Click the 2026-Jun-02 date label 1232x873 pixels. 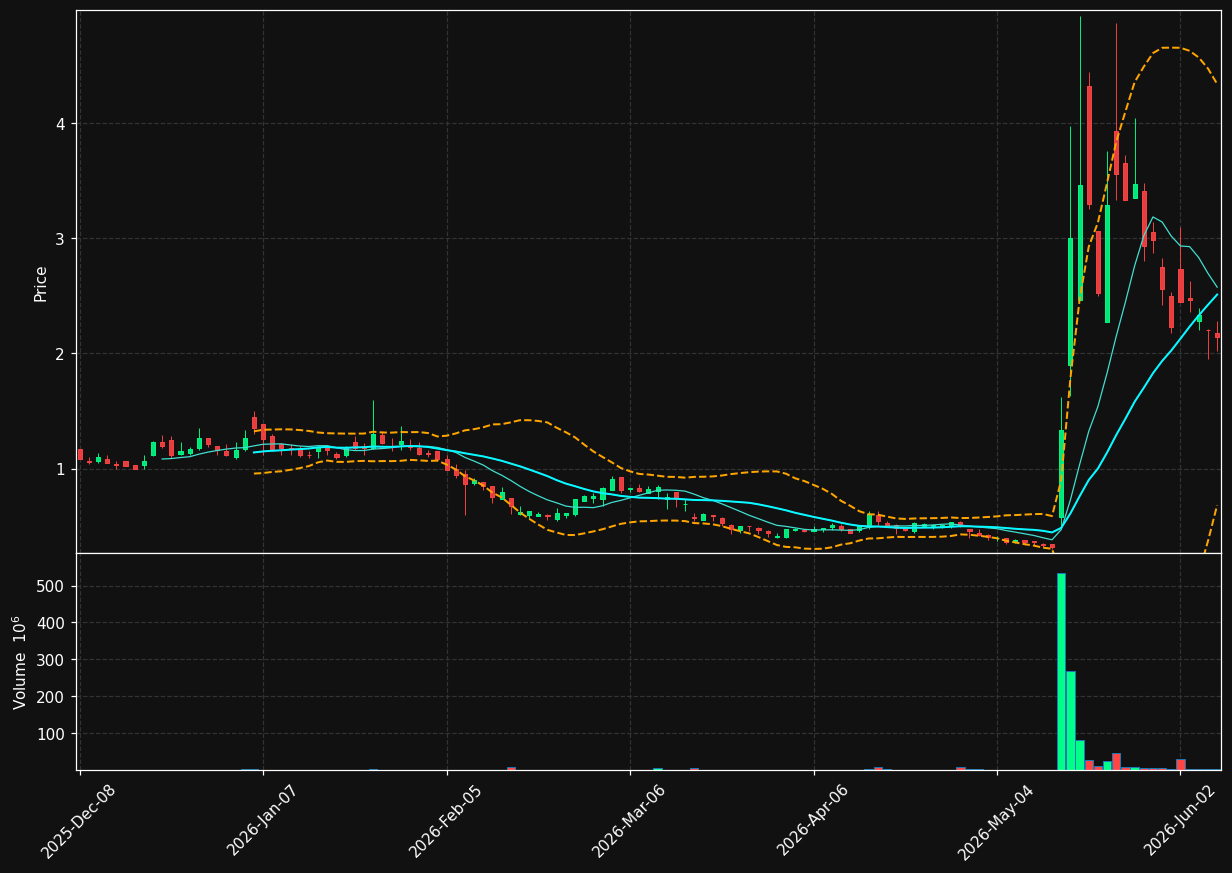point(1179,821)
